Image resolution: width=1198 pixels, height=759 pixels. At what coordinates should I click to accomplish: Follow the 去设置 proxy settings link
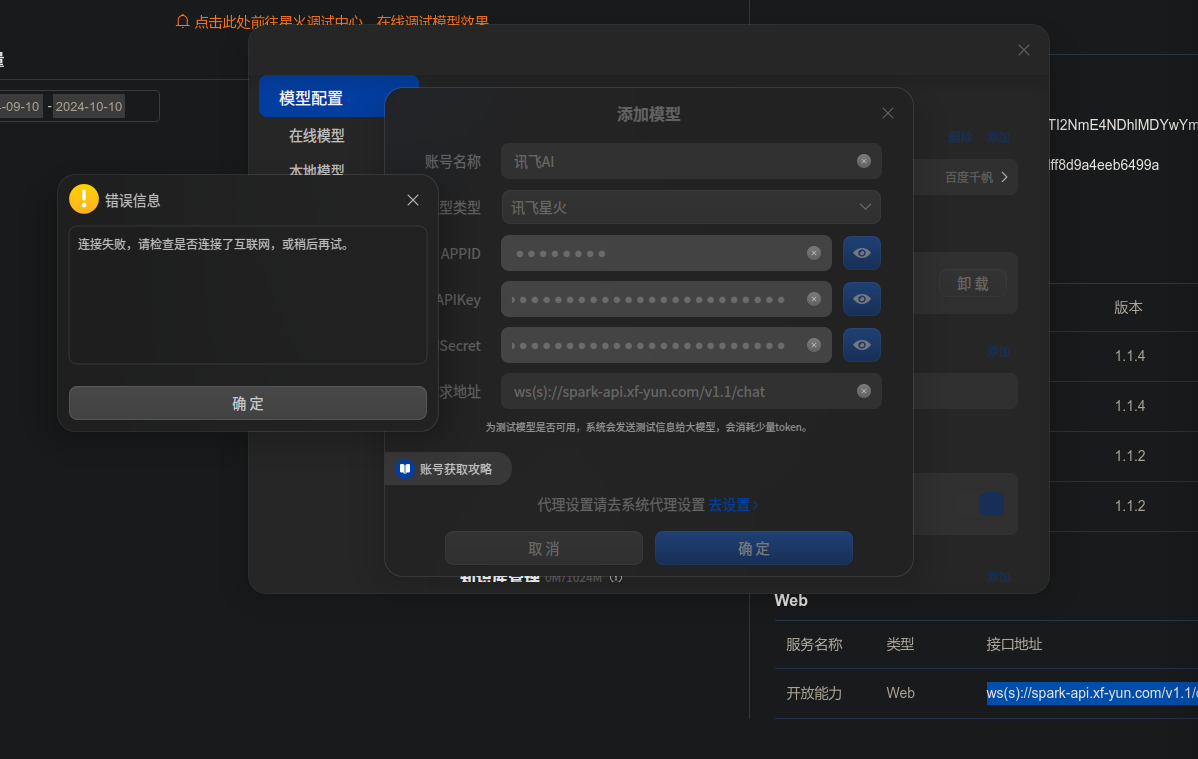733,504
